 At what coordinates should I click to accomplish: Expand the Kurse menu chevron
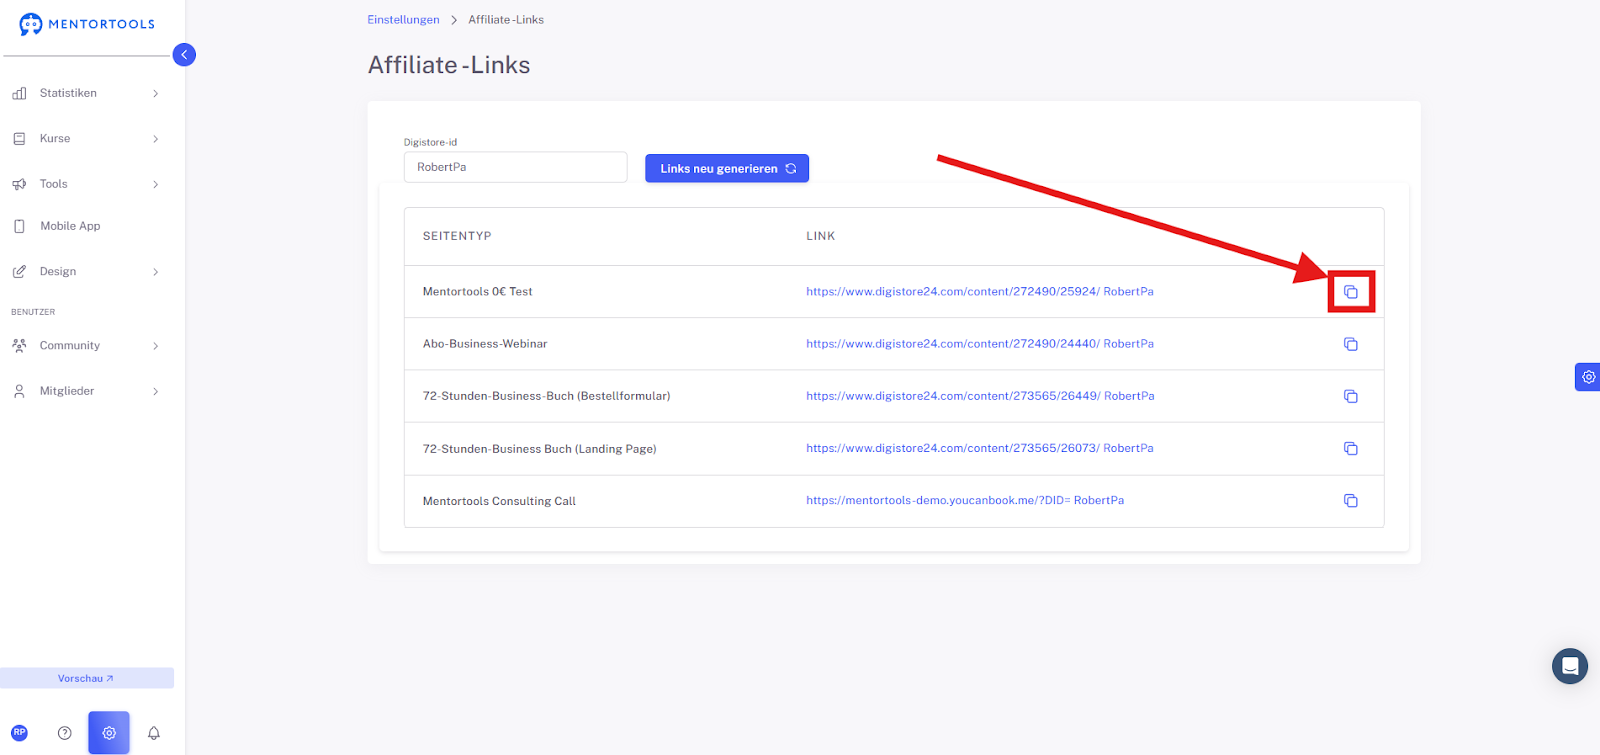pos(155,139)
